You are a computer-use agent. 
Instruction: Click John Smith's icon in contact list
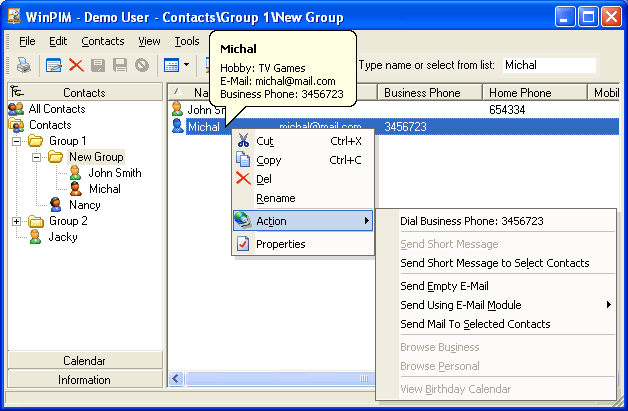point(177,109)
